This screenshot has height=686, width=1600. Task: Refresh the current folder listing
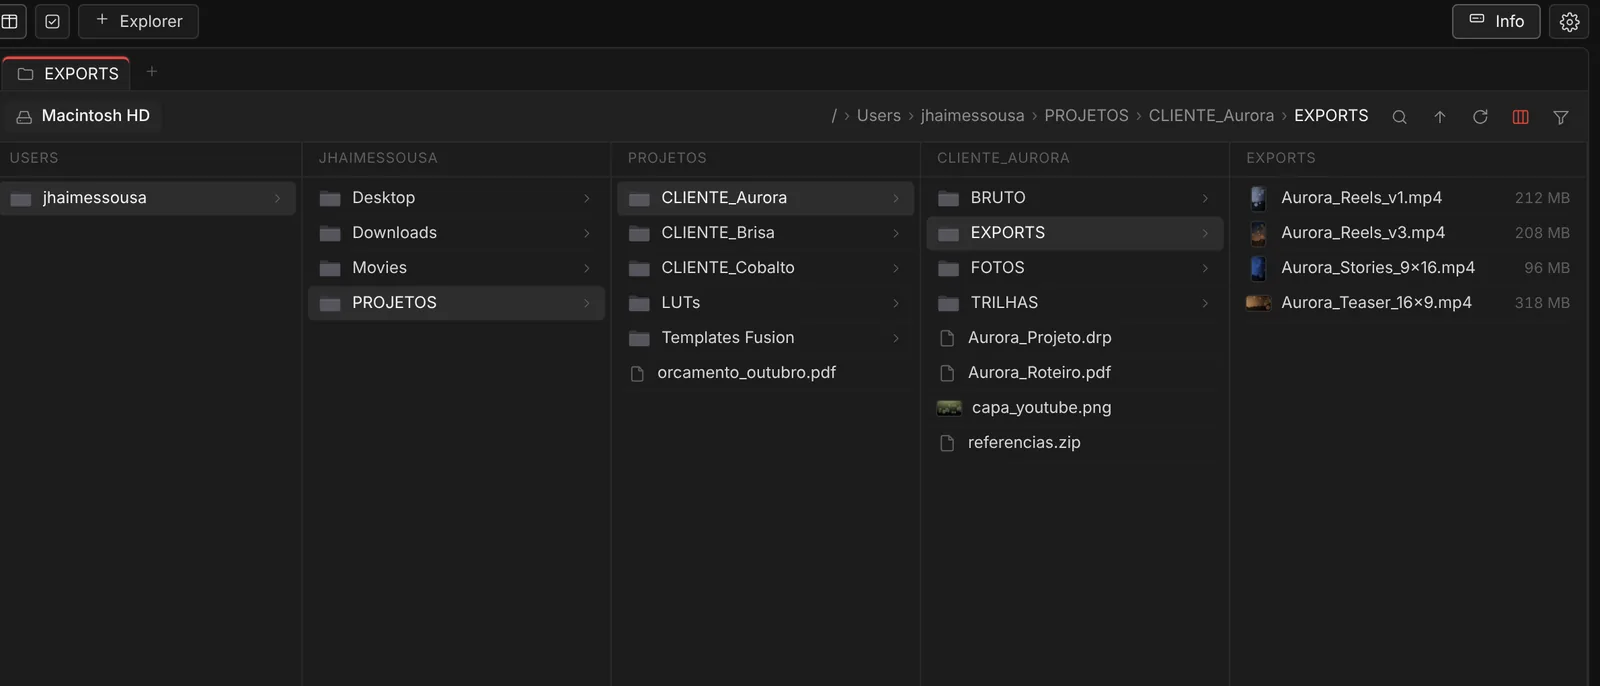tap(1480, 117)
